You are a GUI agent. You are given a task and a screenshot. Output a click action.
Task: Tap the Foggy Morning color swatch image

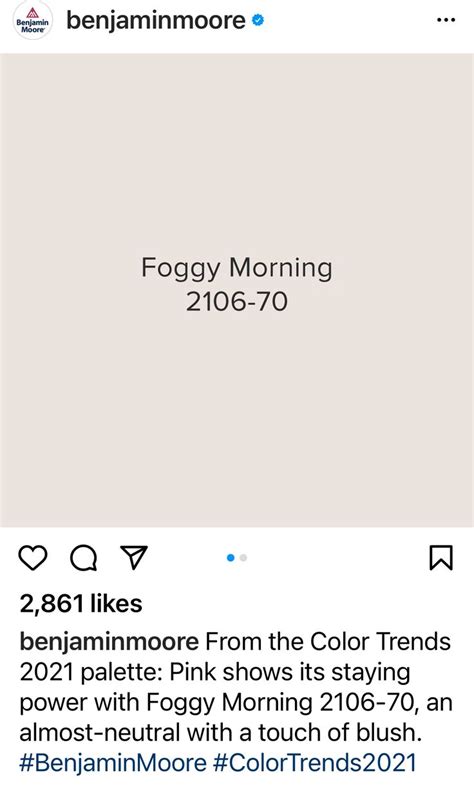coord(237,290)
